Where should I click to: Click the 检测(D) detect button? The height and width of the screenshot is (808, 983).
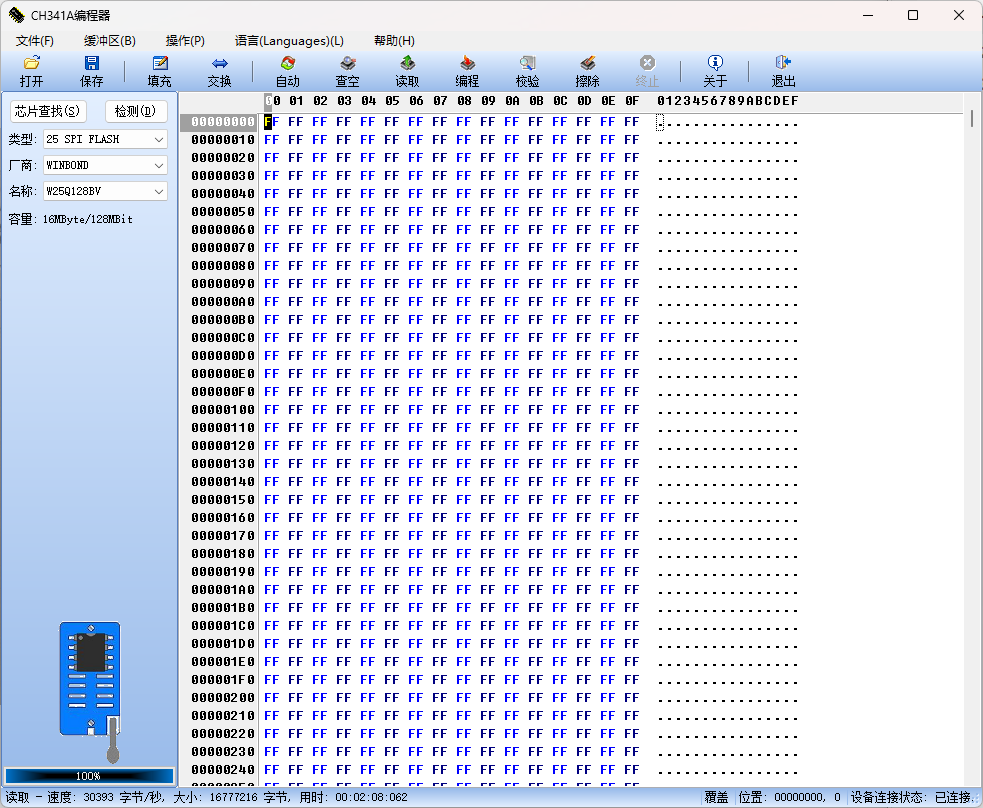tap(135, 112)
